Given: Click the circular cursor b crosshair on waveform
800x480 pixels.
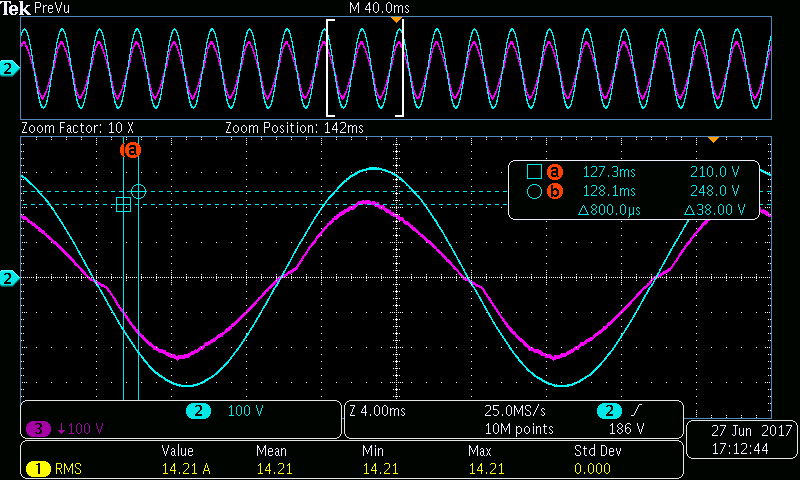Looking at the screenshot, I should click(x=138, y=192).
